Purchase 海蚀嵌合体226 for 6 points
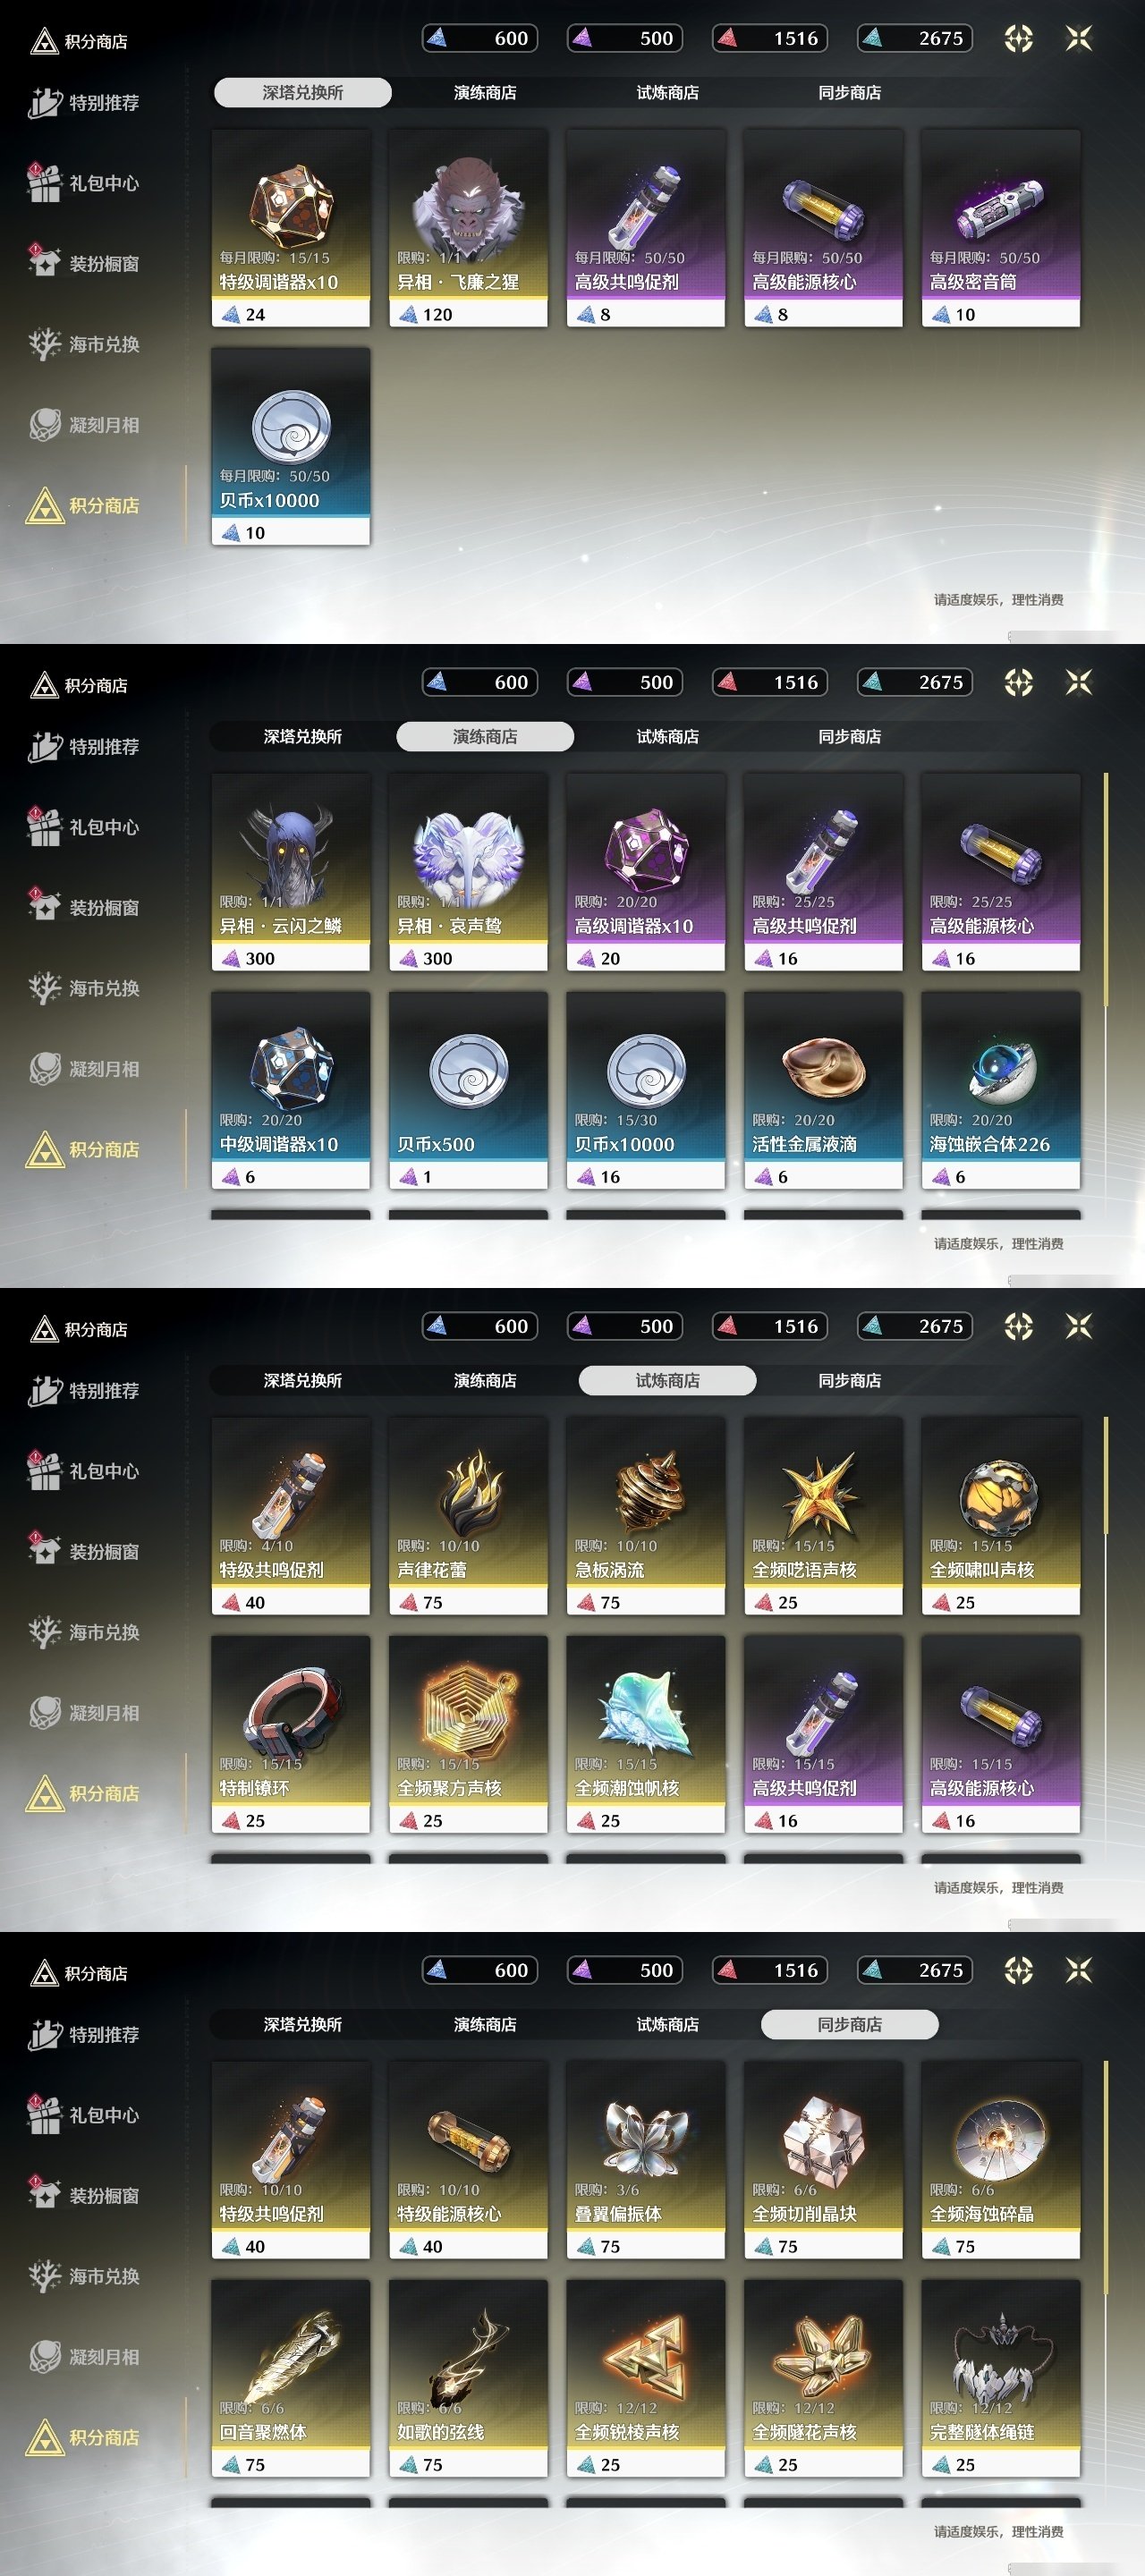The image size is (1145, 2576). click(x=1001, y=1090)
